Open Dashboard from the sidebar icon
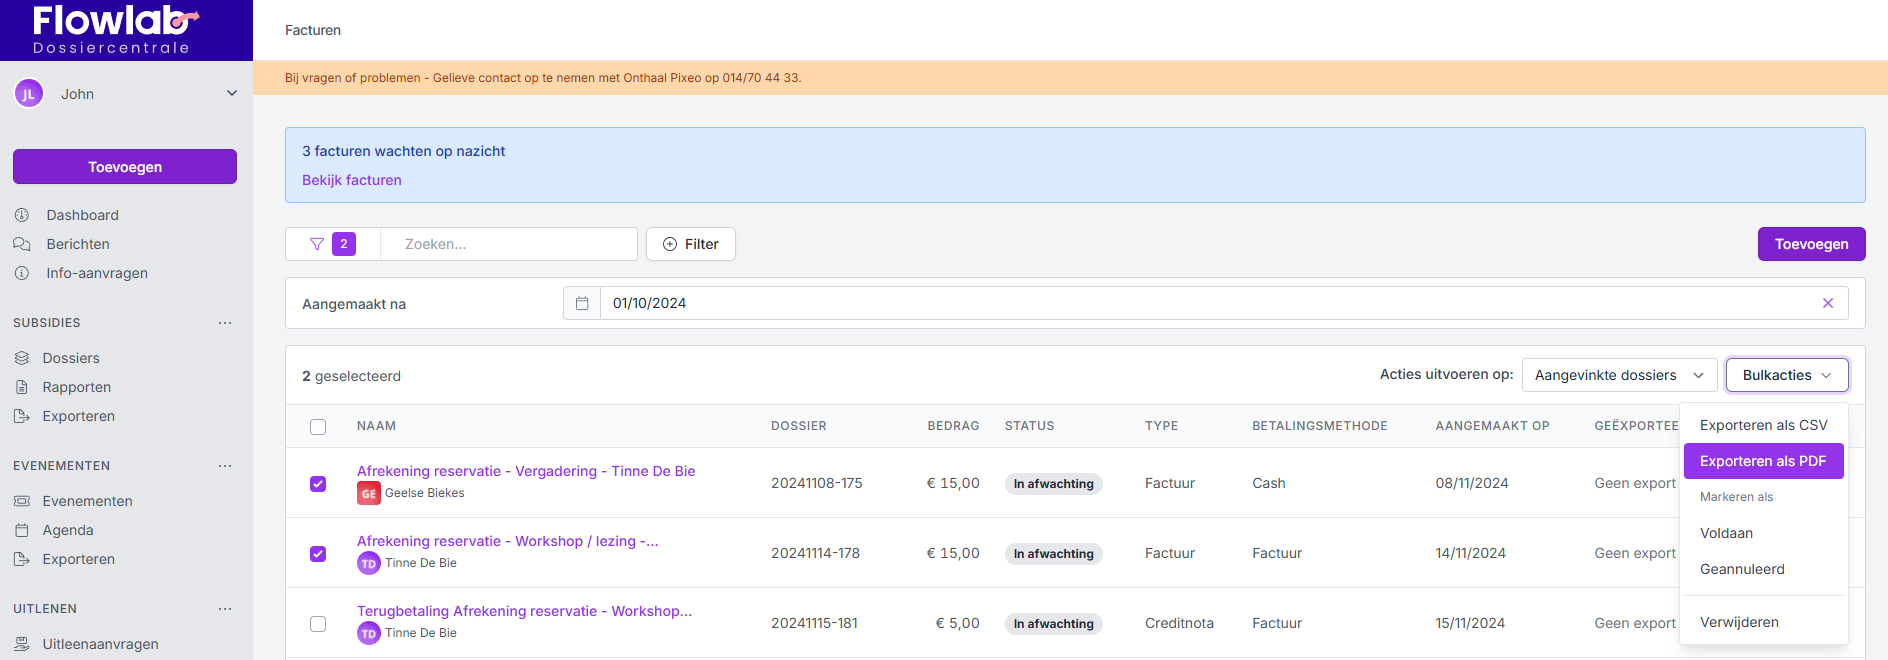 [22, 215]
